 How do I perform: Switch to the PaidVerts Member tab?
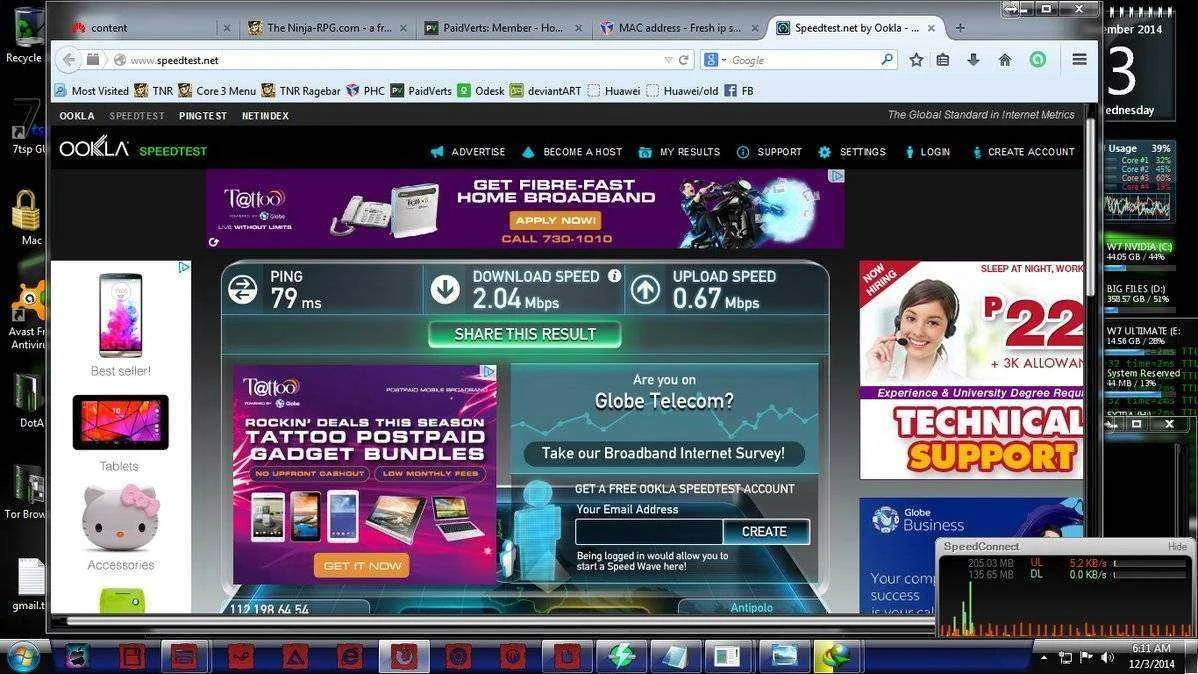pyautogui.click(x=503, y=28)
